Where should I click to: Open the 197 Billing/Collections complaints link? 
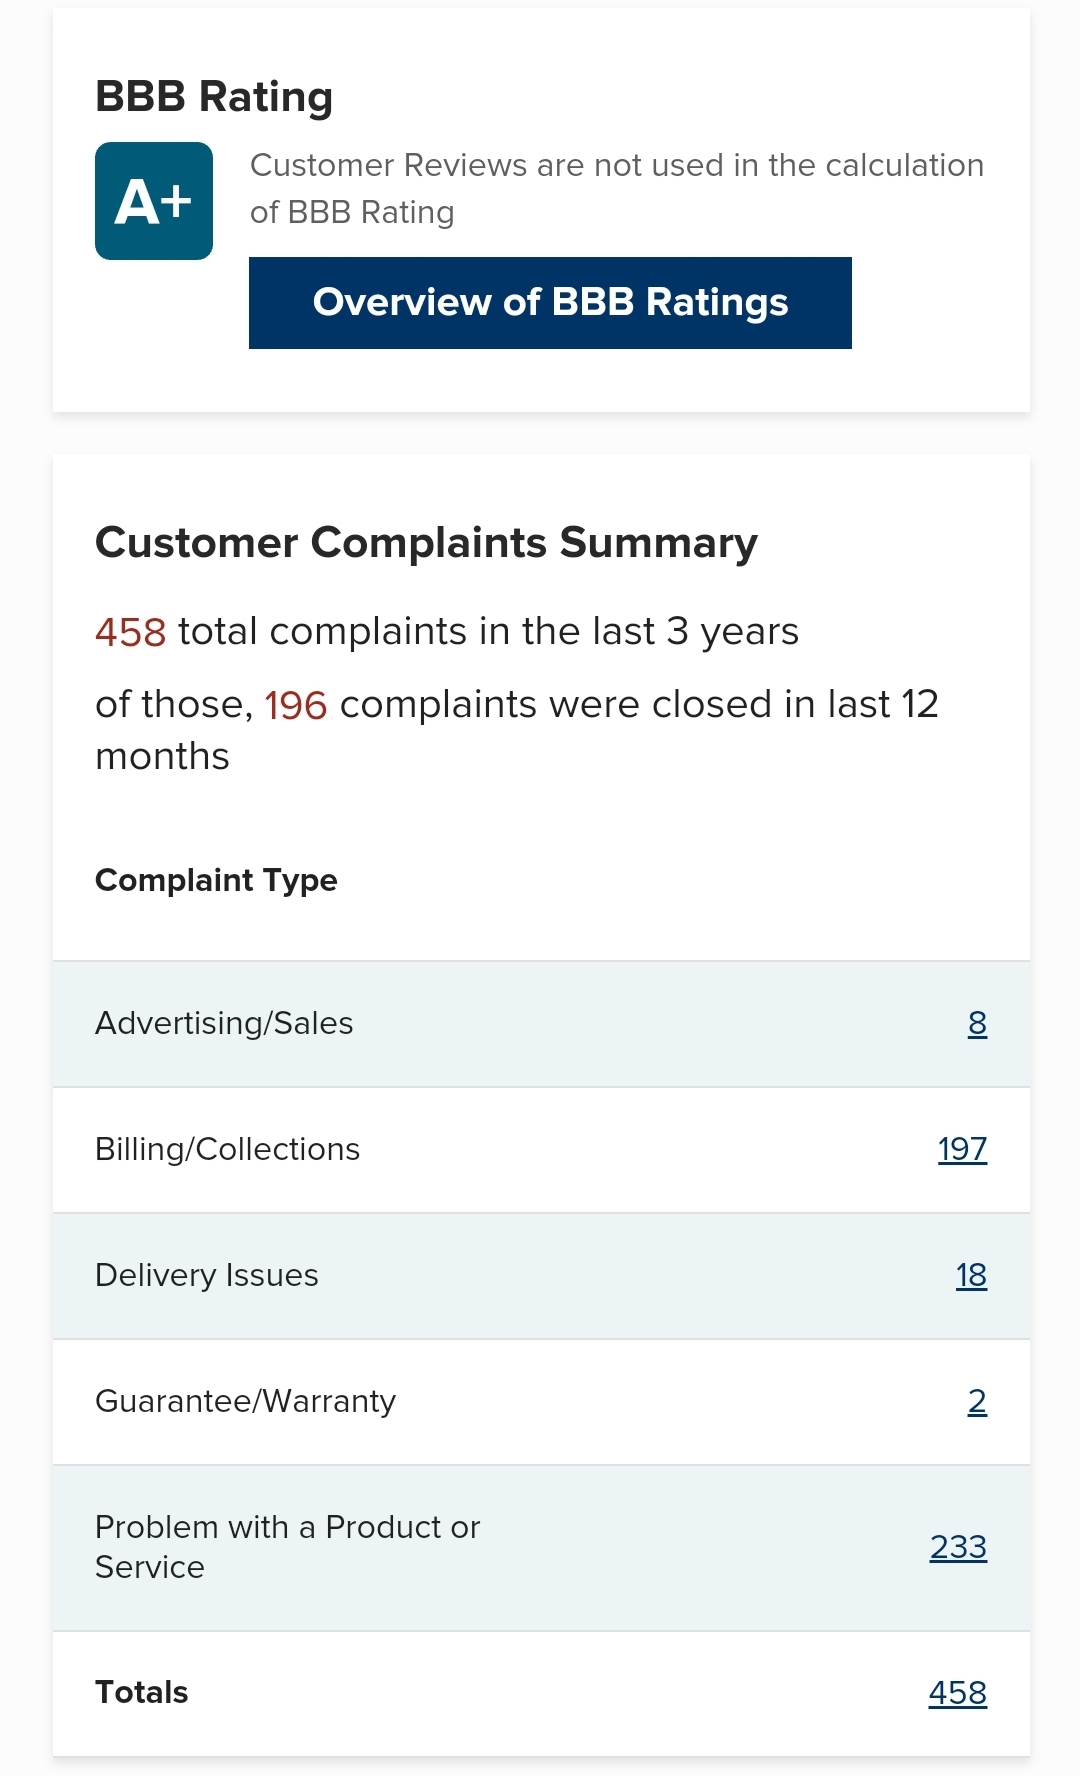(962, 1149)
